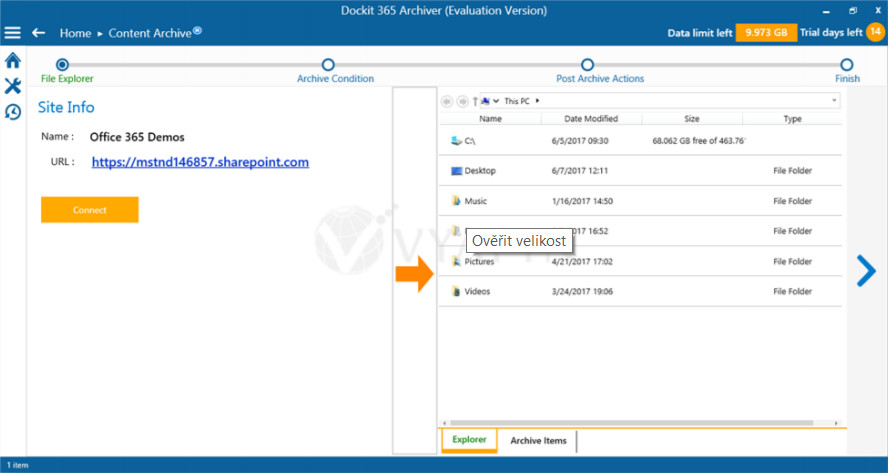The width and height of the screenshot is (888, 473).
Task: Select the 6/5/2017 09:30 date cell
Action: (580, 141)
